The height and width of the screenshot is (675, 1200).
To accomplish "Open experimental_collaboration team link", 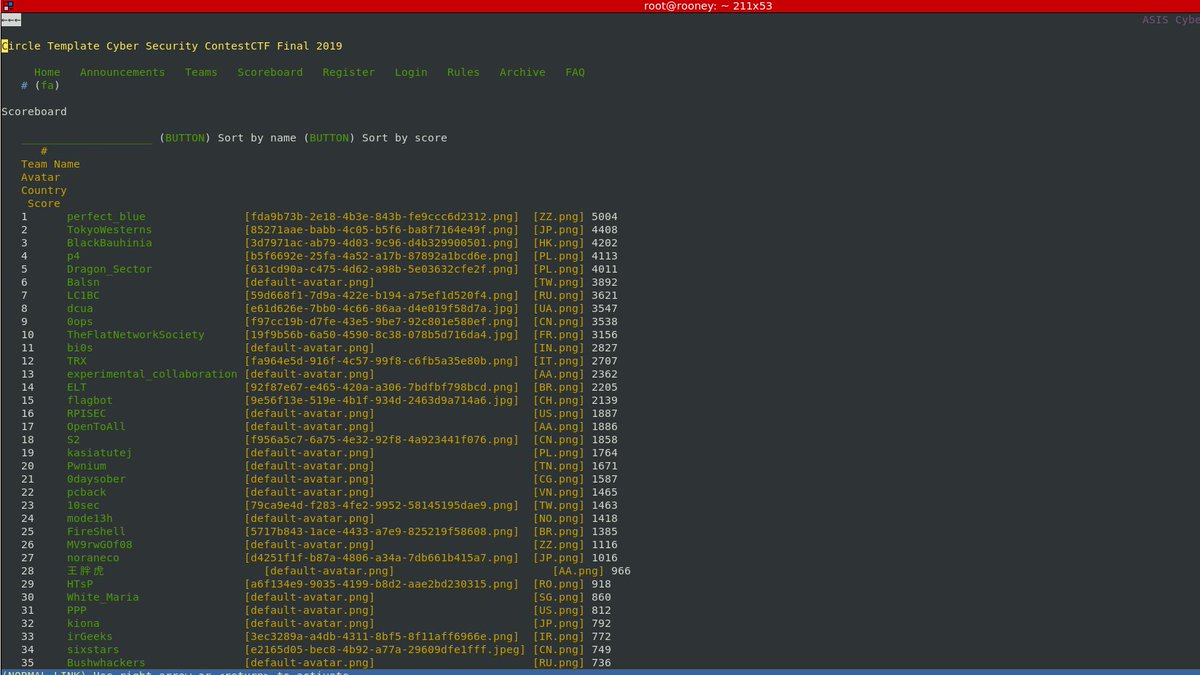I will click(152, 374).
